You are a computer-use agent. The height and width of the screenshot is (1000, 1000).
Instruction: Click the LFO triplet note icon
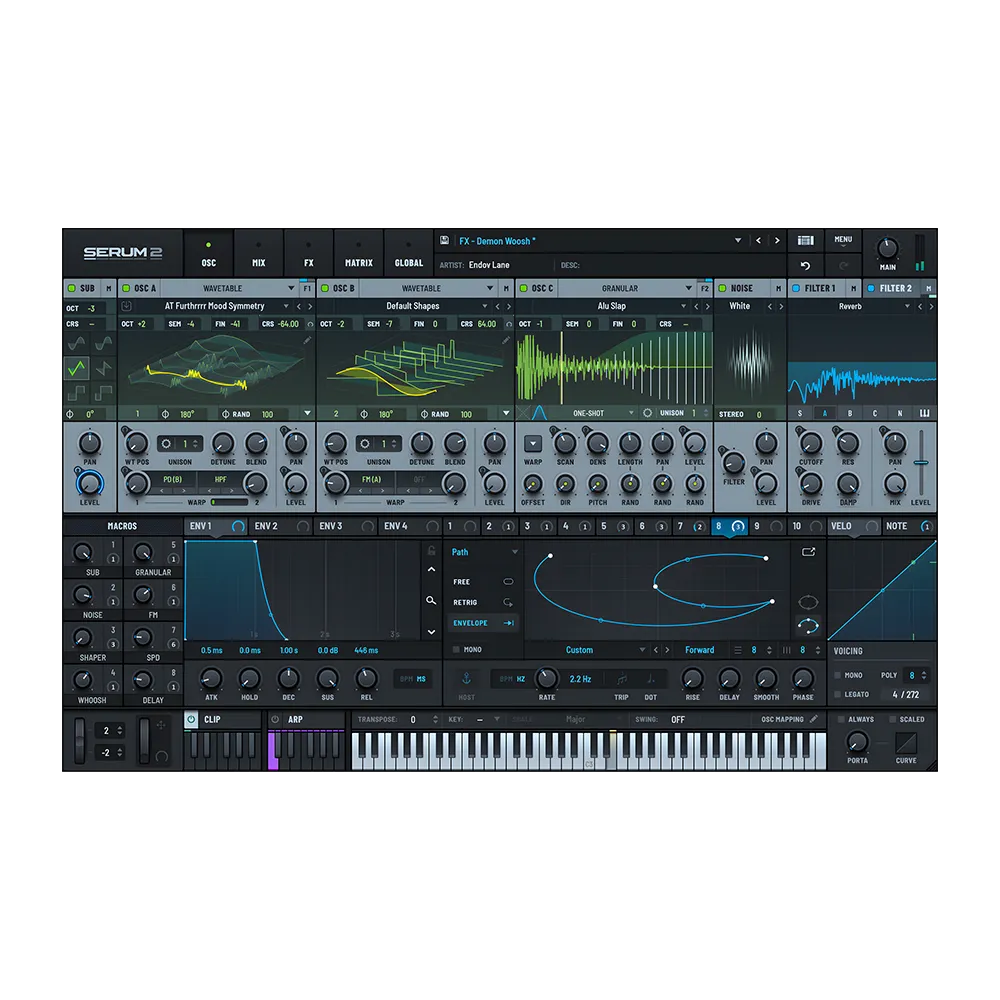point(622,679)
